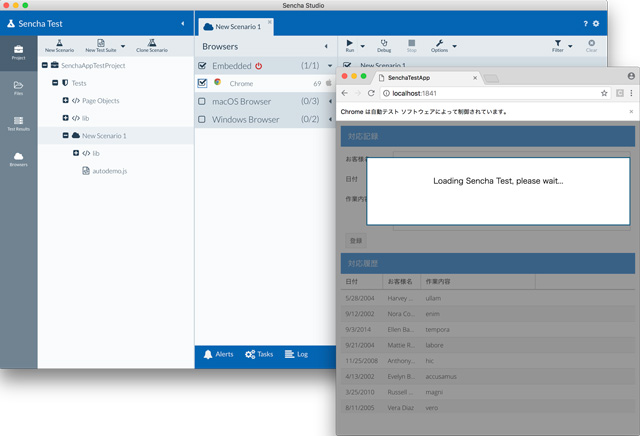Collapse the Browsers panel arrow
Screen dimensions: 640x436
tap(326, 47)
